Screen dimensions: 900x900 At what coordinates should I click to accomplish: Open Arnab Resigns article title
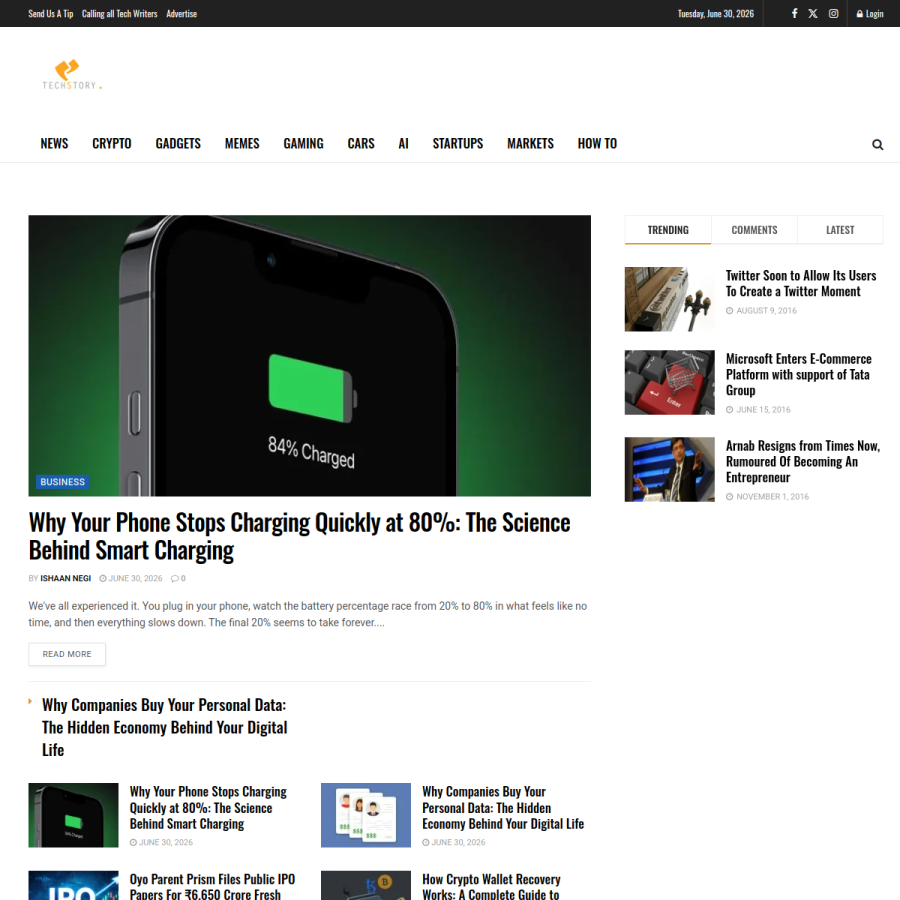pos(802,461)
